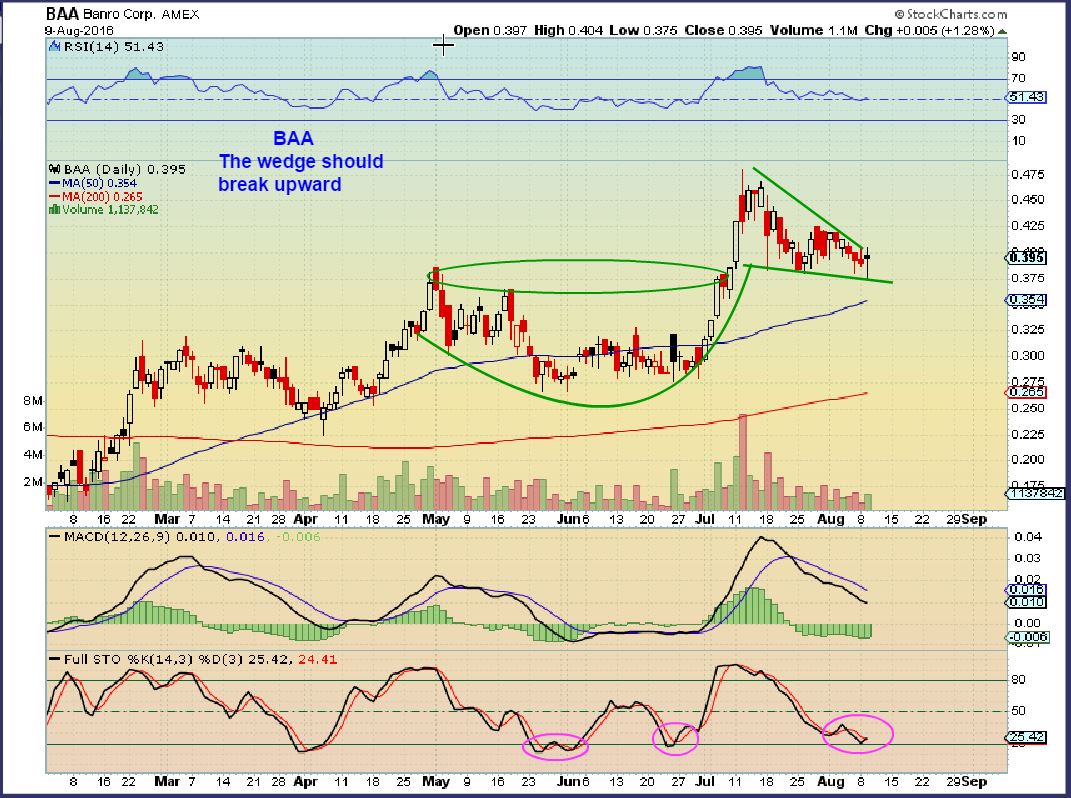Click the MACD -0.006 histogram value tag
The width and height of the screenshot is (1071, 798).
pyautogui.click(x=1027, y=637)
